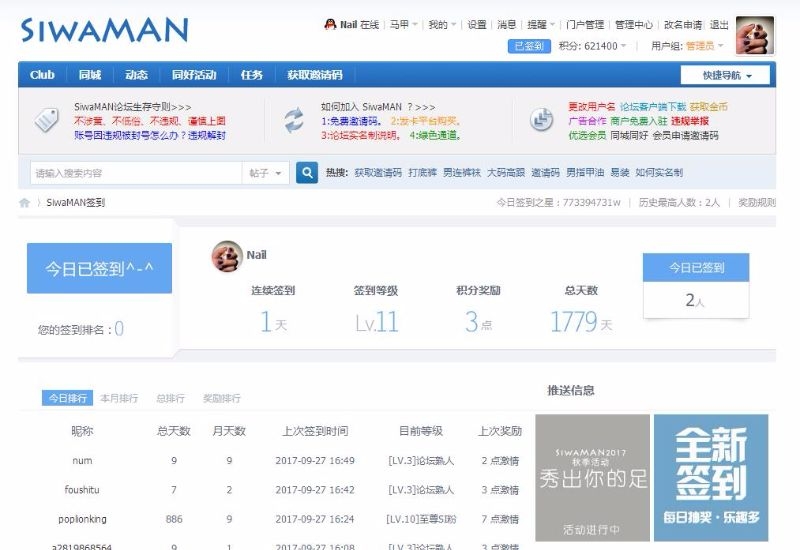Click the hot search term 大码高跟
Image resolution: width=800 pixels, height=550 pixels.
click(x=506, y=172)
